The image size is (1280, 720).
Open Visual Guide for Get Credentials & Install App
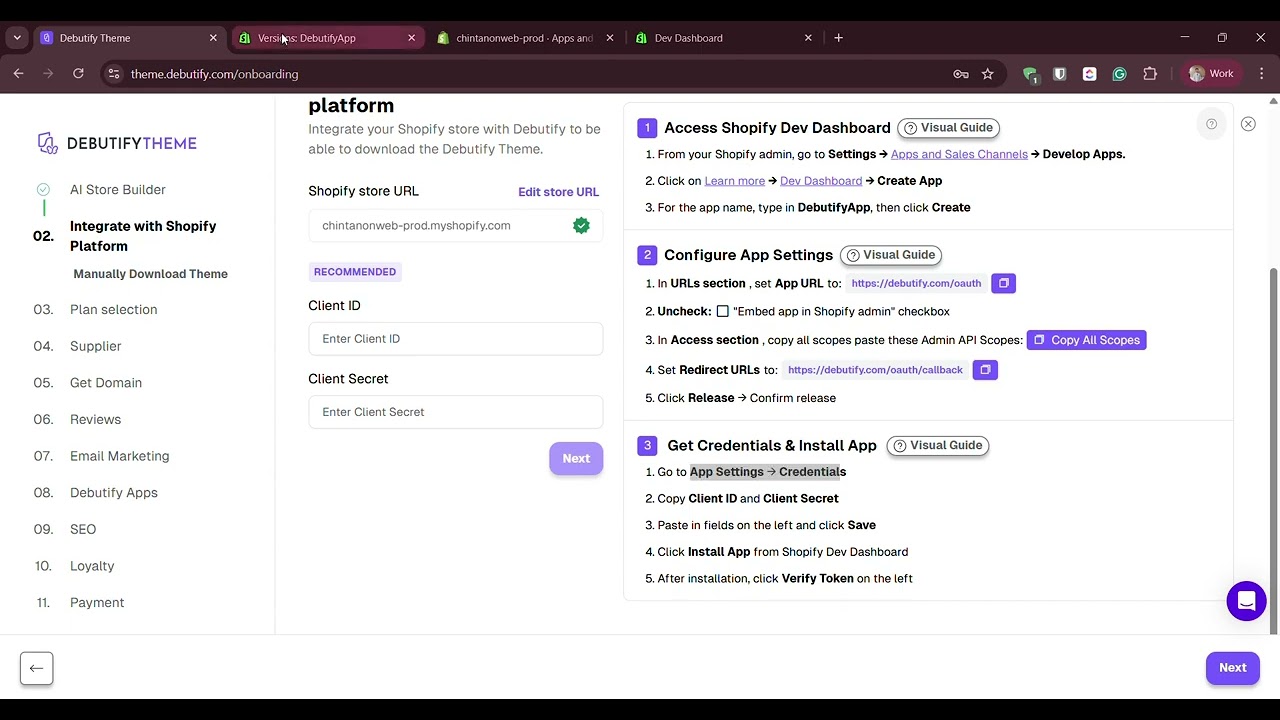938,445
